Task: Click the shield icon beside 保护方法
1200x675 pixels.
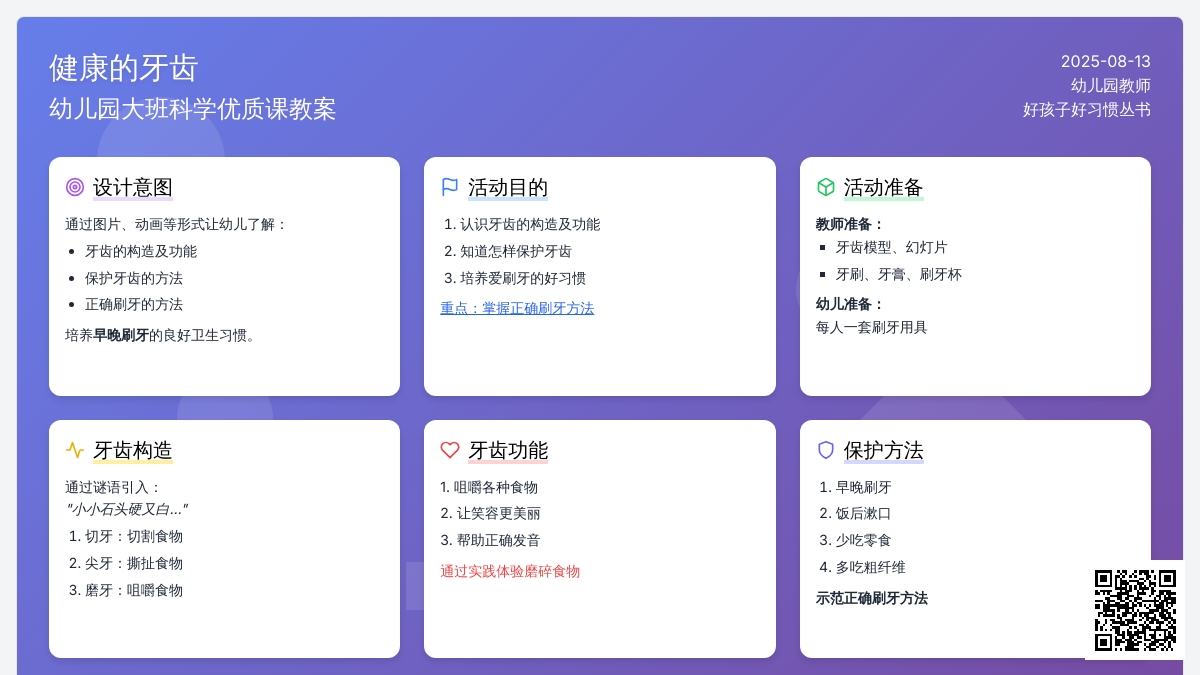Action: point(826,450)
